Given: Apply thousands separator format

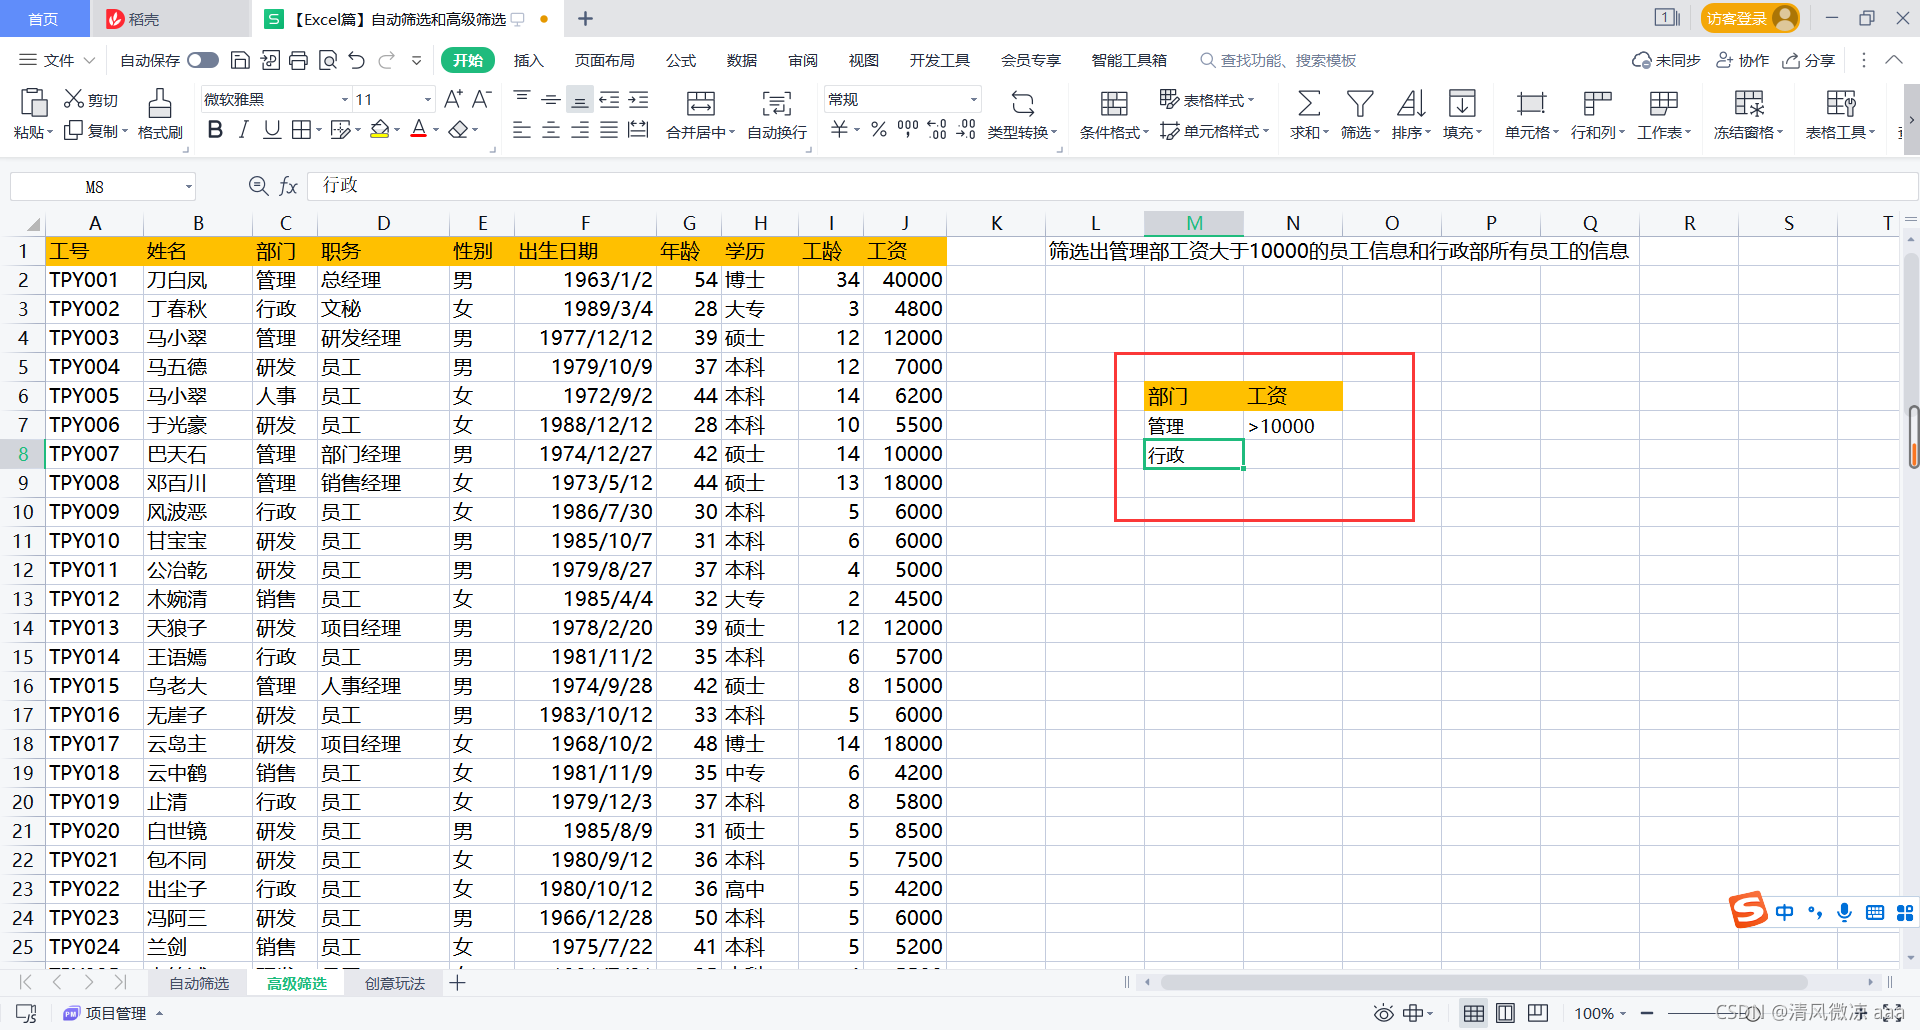Looking at the screenshot, I should point(908,130).
